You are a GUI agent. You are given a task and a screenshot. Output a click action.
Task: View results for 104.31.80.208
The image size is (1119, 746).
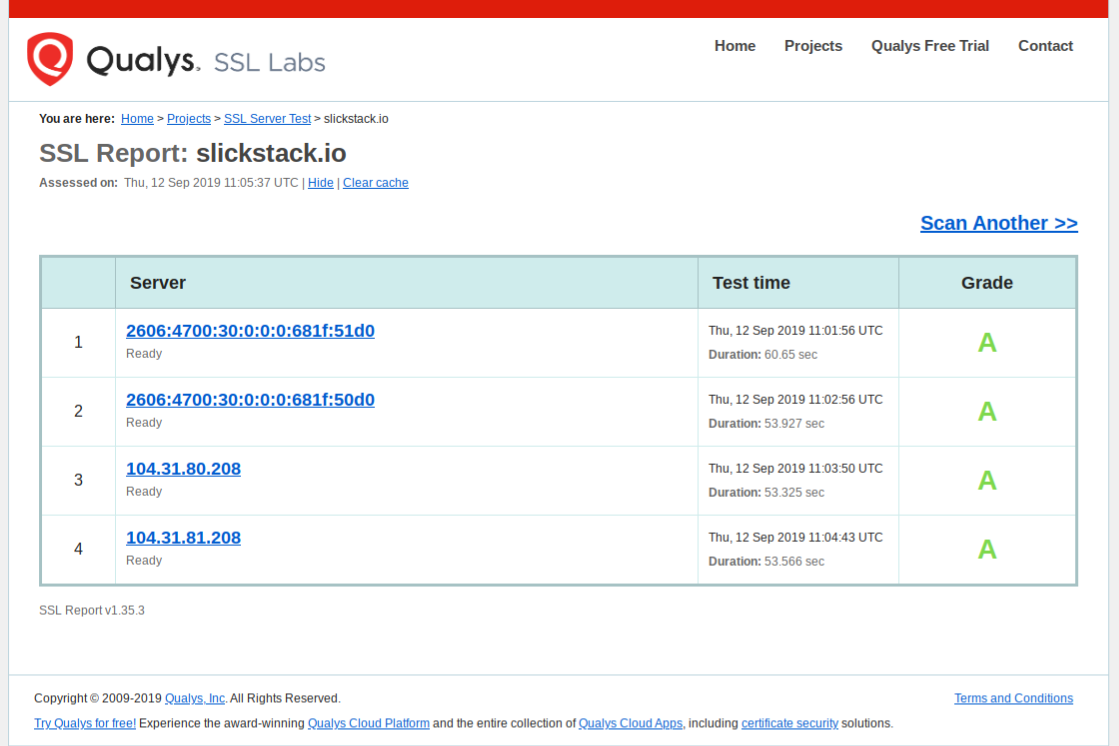coord(183,468)
